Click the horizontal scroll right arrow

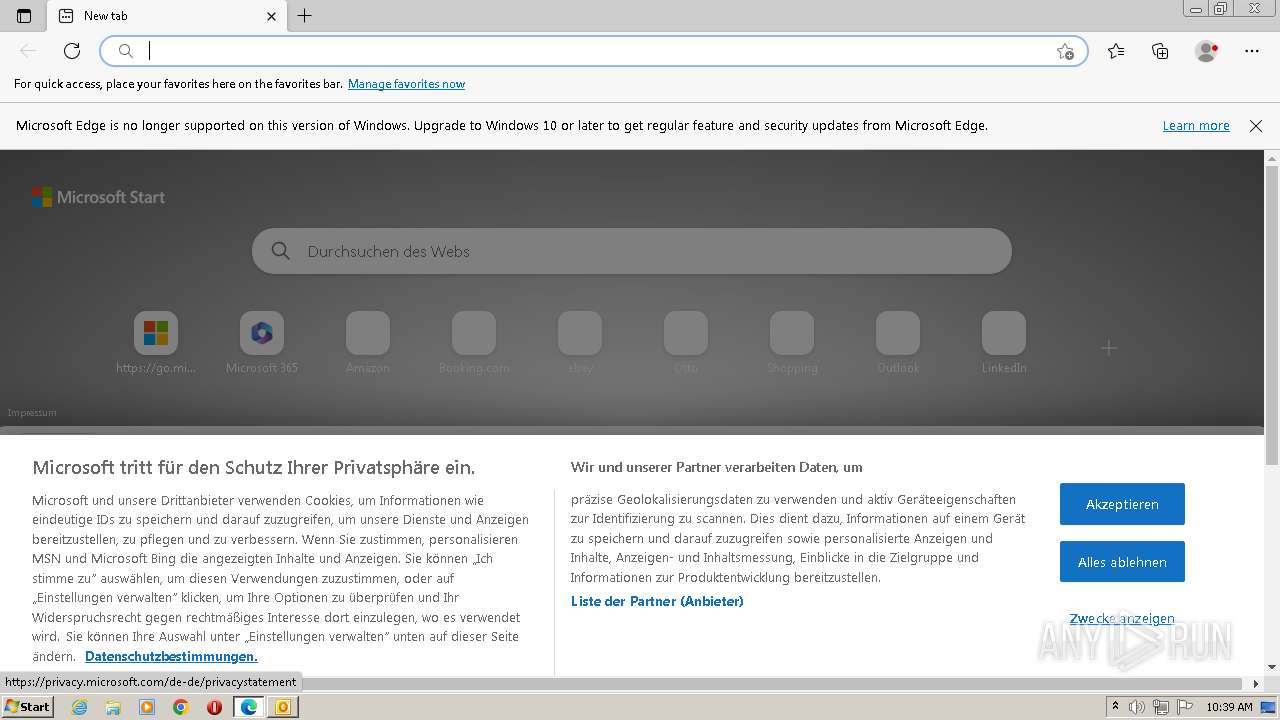pyautogui.click(x=1257, y=684)
